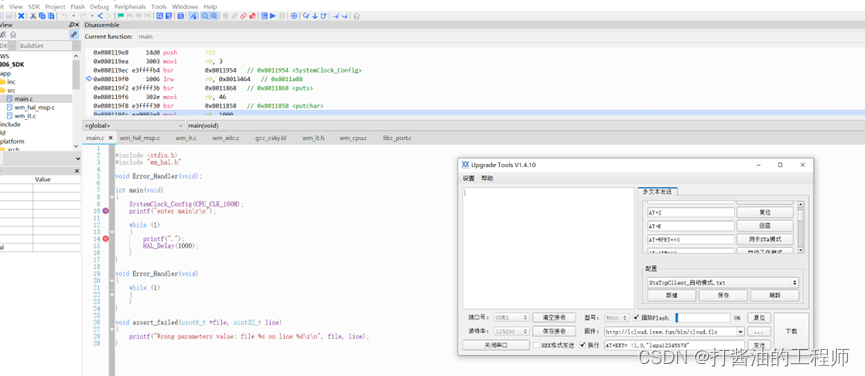The width and height of the screenshot is (865, 376).
Task: Open the W800 chip model dropdown
Action: tap(616, 318)
